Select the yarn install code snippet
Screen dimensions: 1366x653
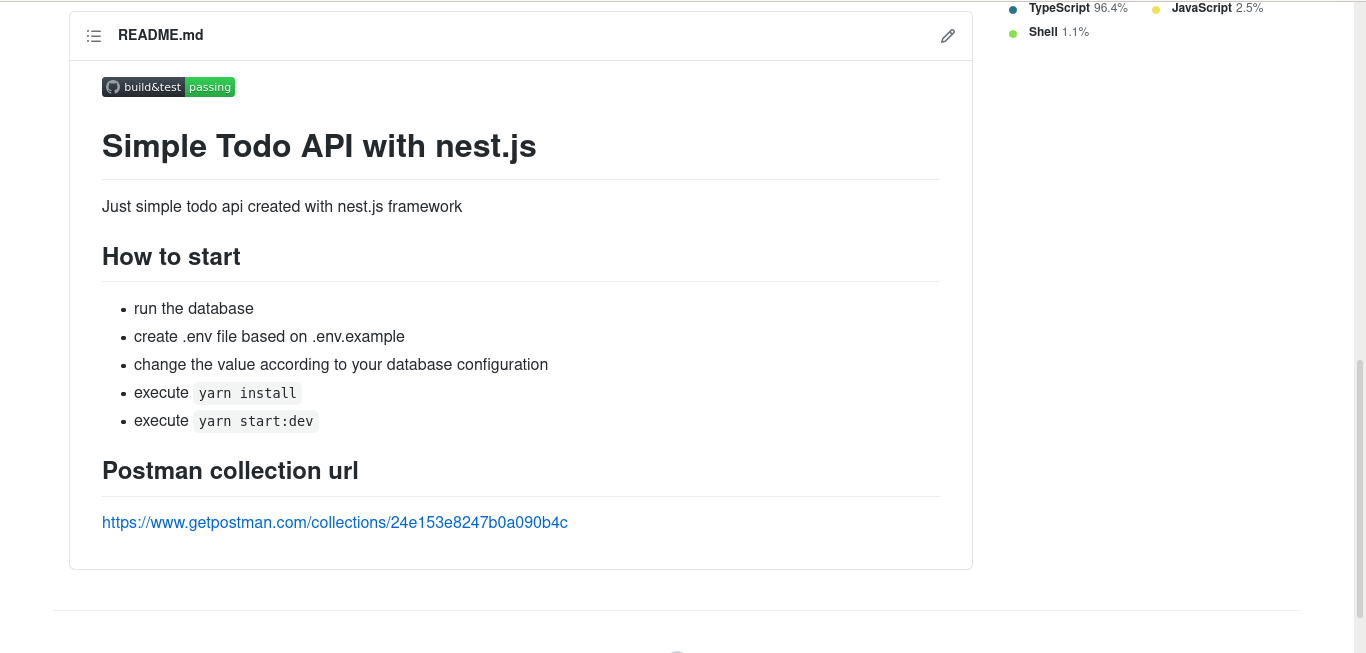point(247,393)
